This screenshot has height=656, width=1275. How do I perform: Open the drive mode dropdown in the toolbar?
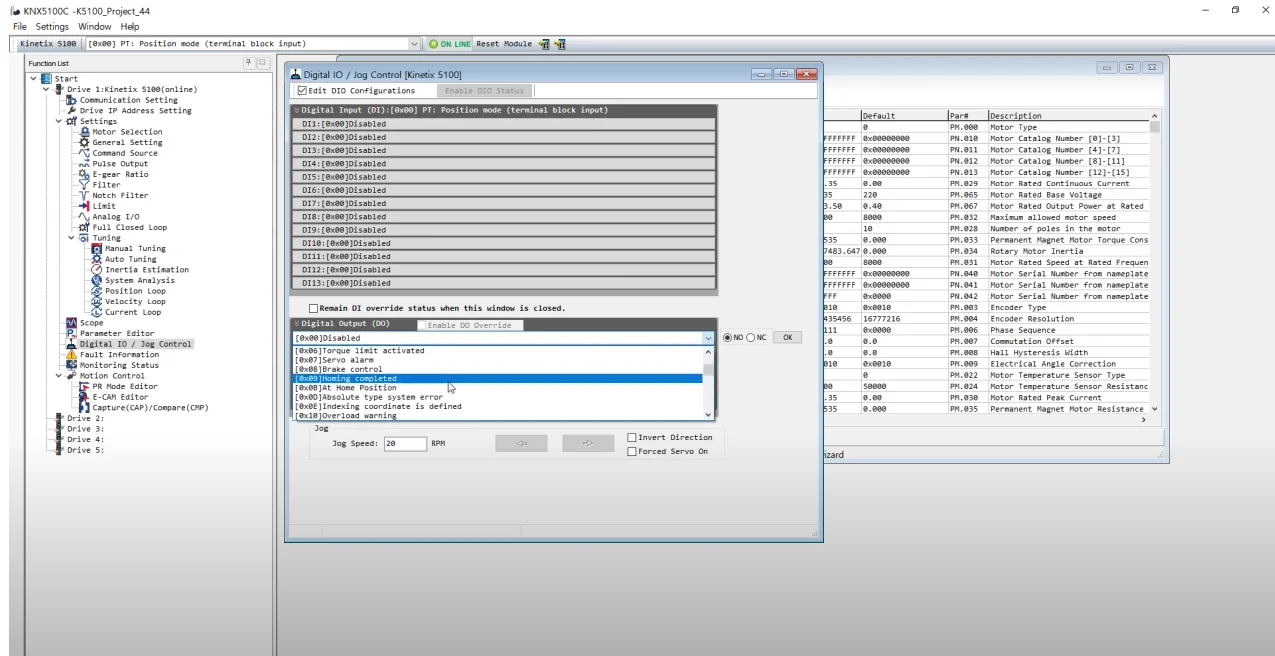(x=415, y=44)
